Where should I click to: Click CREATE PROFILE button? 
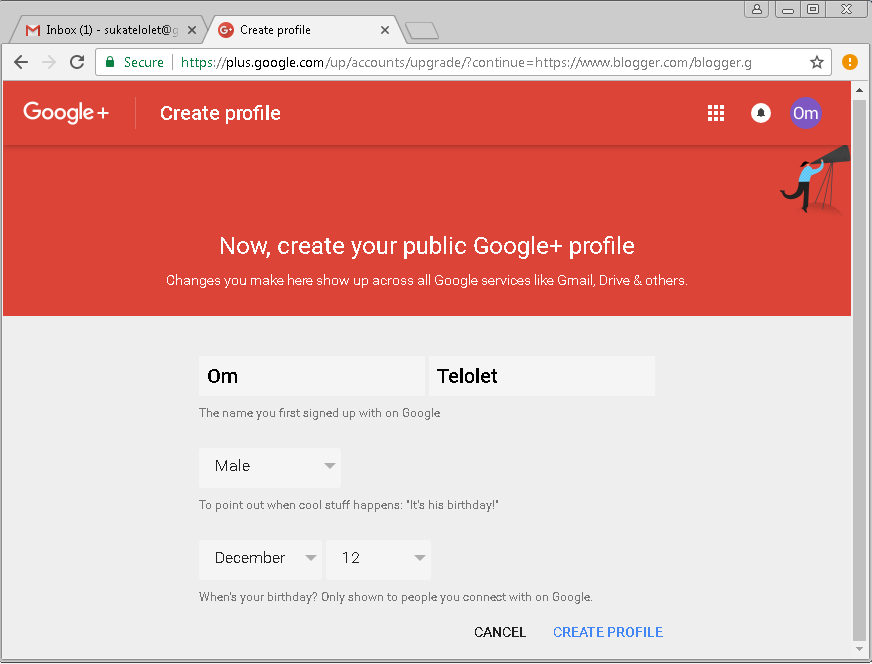pyautogui.click(x=608, y=632)
